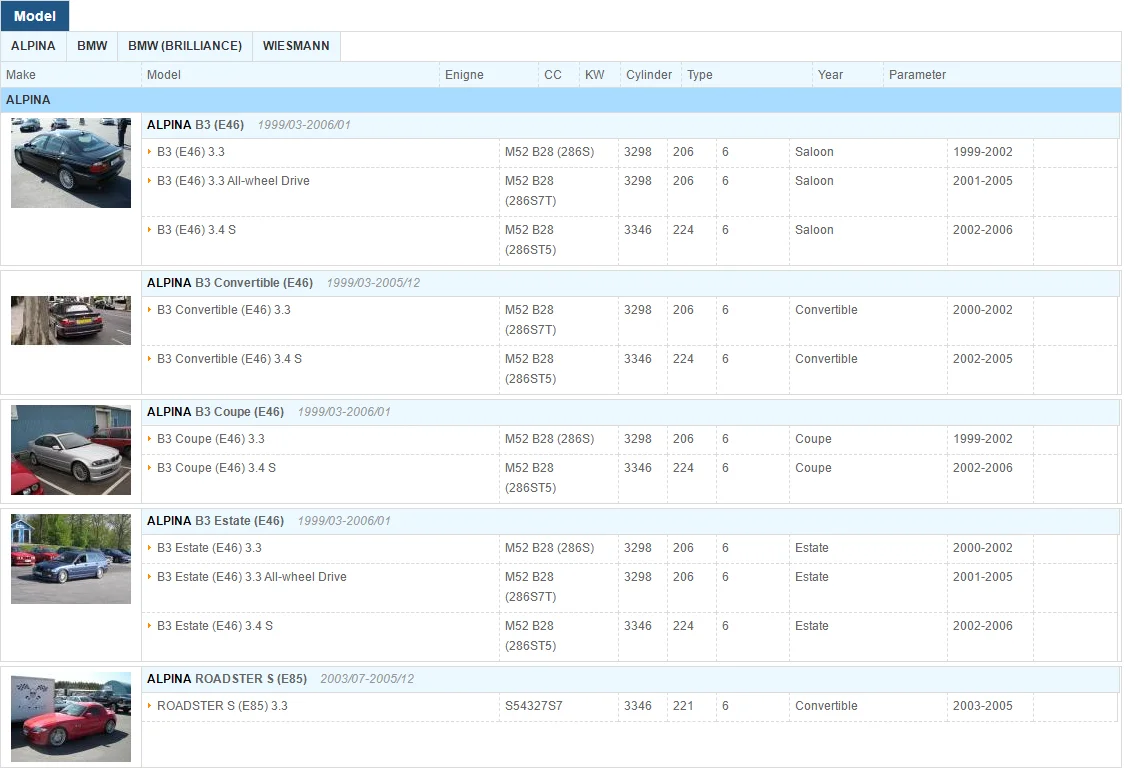The width and height of the screenshot is (1130, 771).
Task: Open B3 (E46) 3.4 S link
Action: point(197,230)
